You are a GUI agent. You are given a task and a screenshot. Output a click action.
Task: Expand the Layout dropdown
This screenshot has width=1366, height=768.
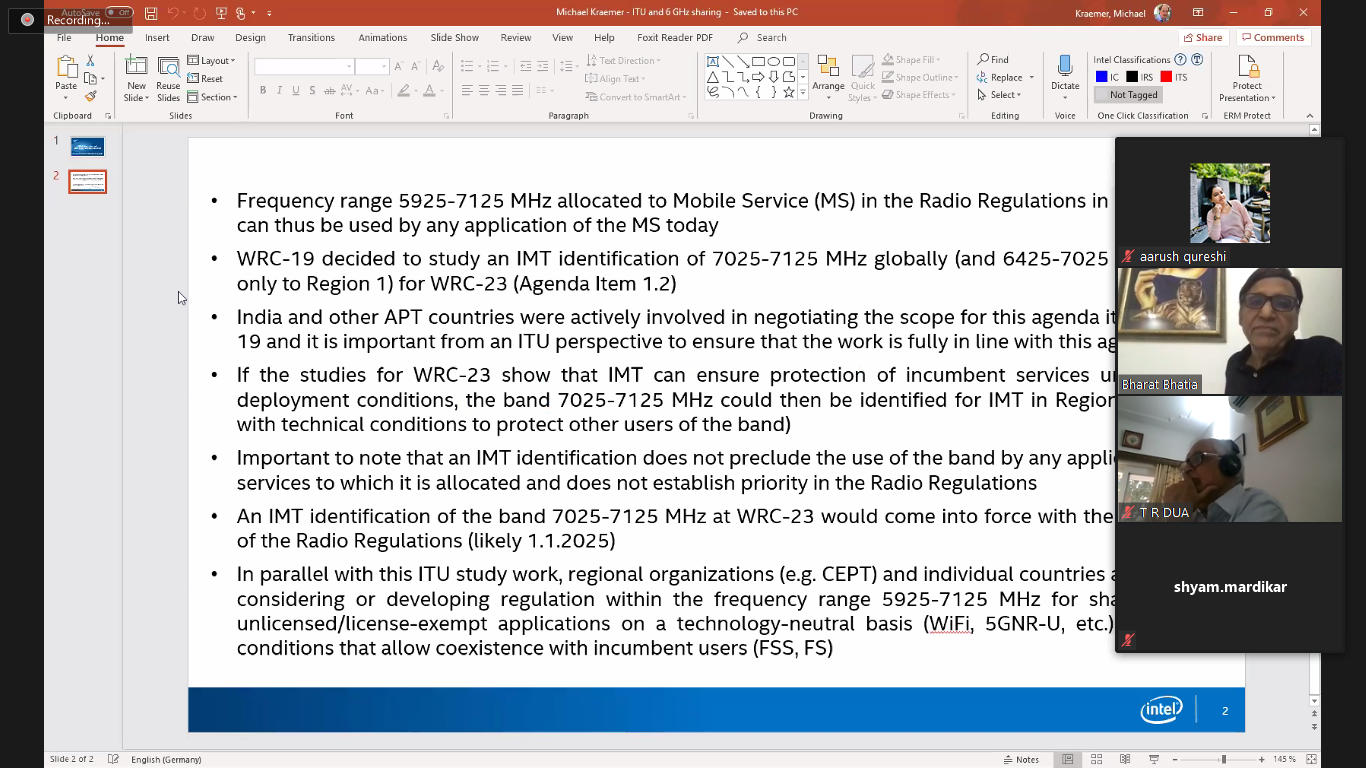pyautogui.click(x=212, y=61)
